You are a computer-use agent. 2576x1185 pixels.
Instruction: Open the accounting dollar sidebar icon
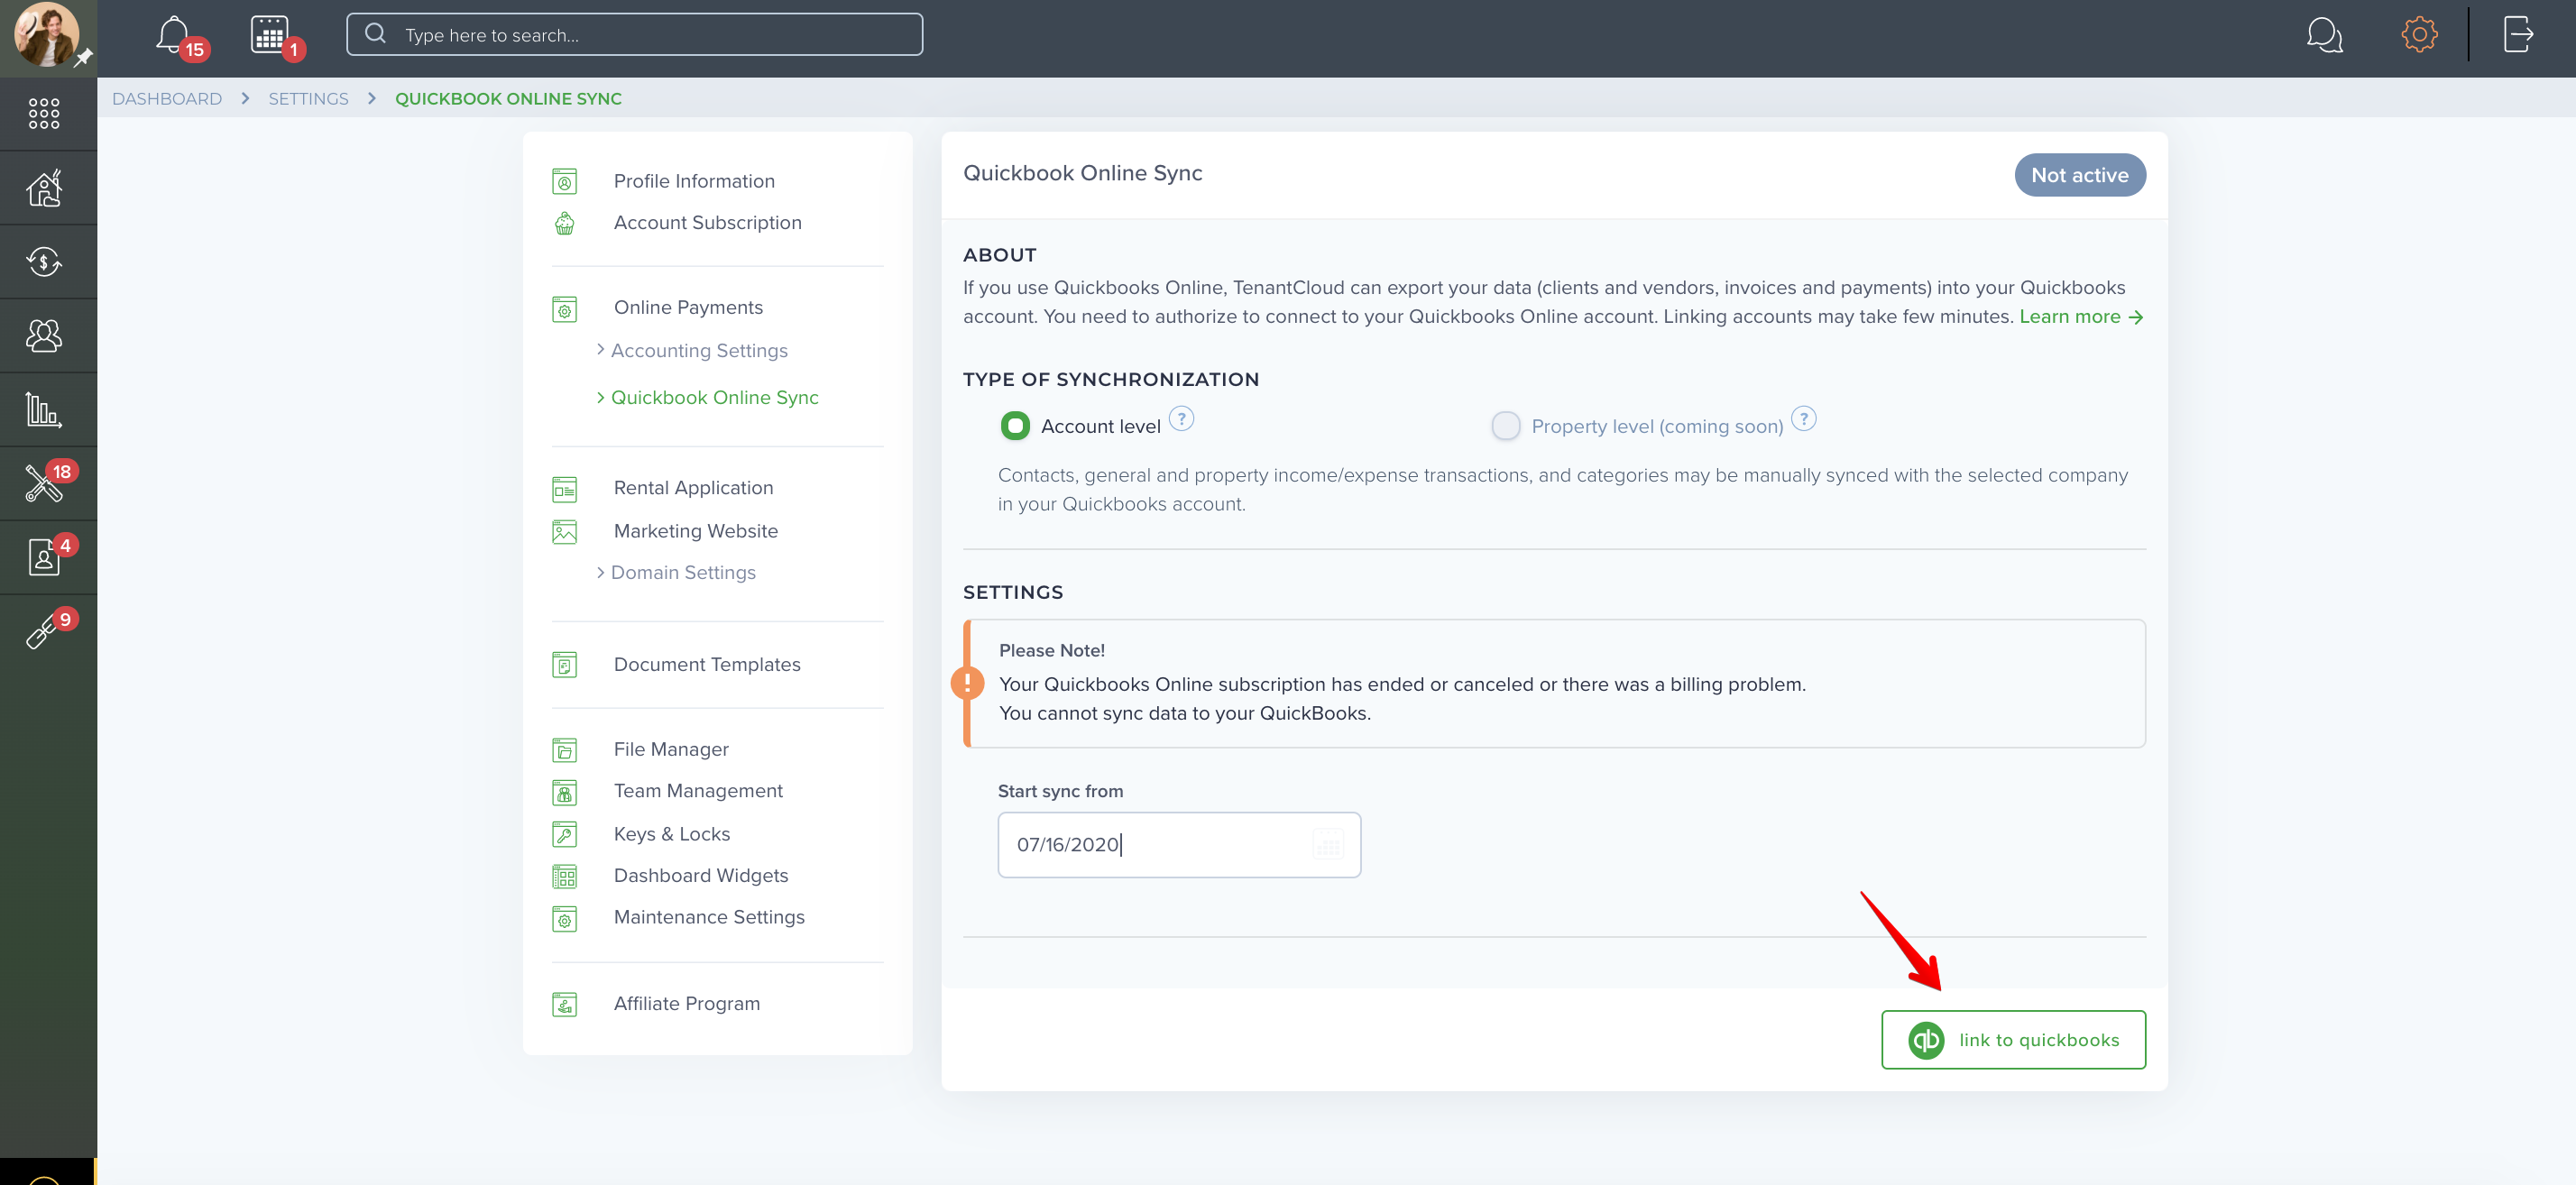(x=44, y=262)
